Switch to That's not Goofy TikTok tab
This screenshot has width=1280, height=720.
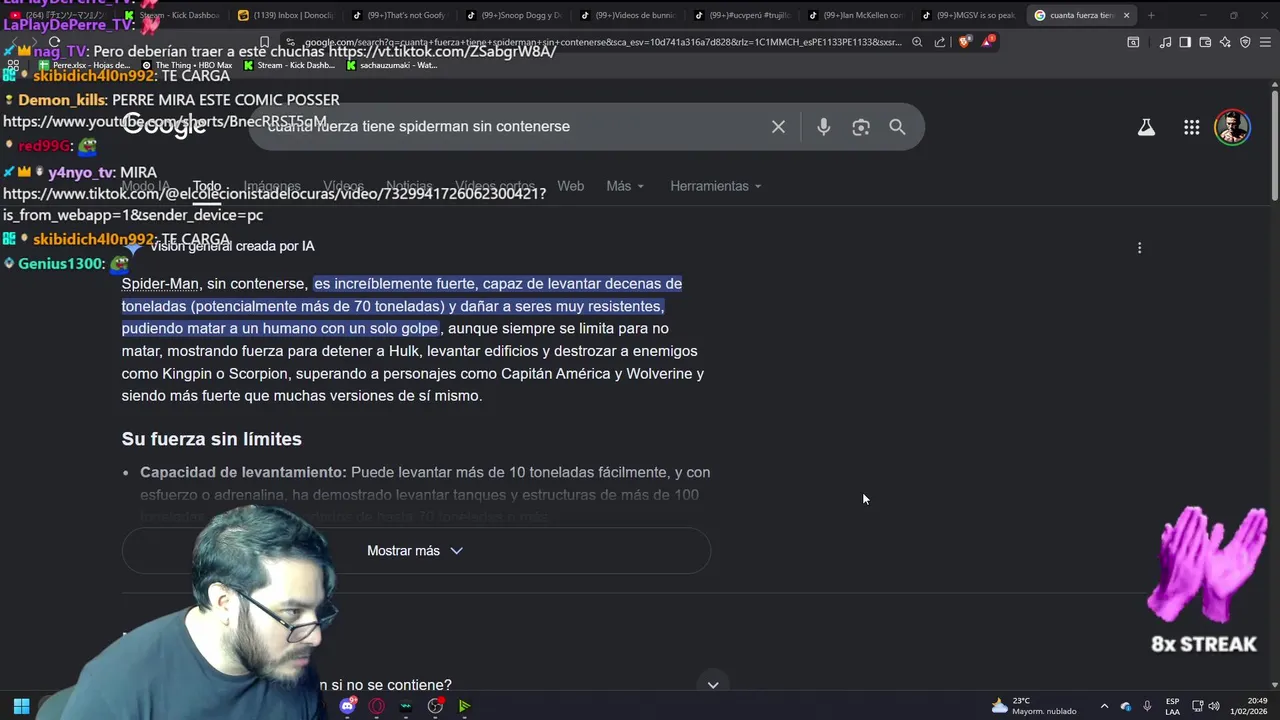coord(399,15)
